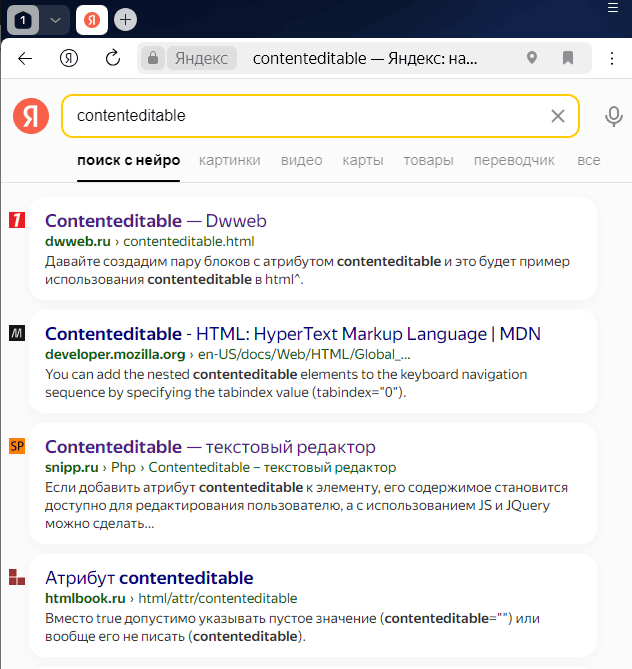Open Атрибут contenteditable result
This screenshot has width=632, height=669.
click(x=149, y=578)
